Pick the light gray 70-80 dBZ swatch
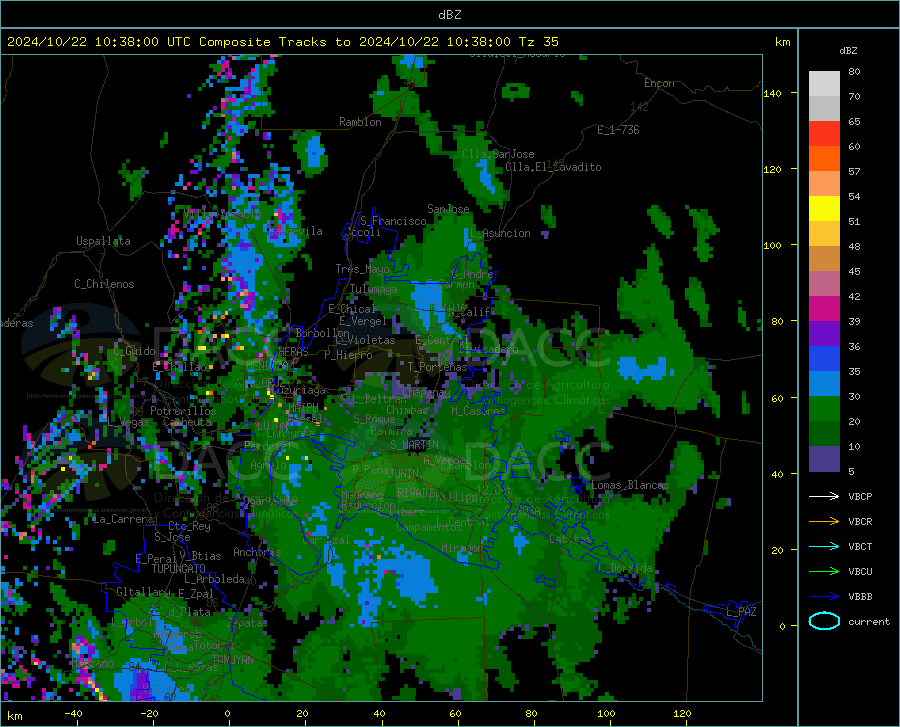The width and height of the screenshot is (900, 727). [824, 84]
